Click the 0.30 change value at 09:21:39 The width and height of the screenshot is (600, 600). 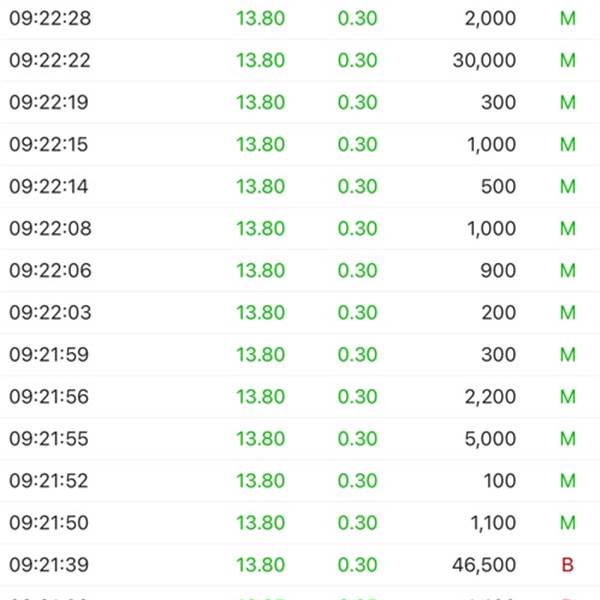358,565
